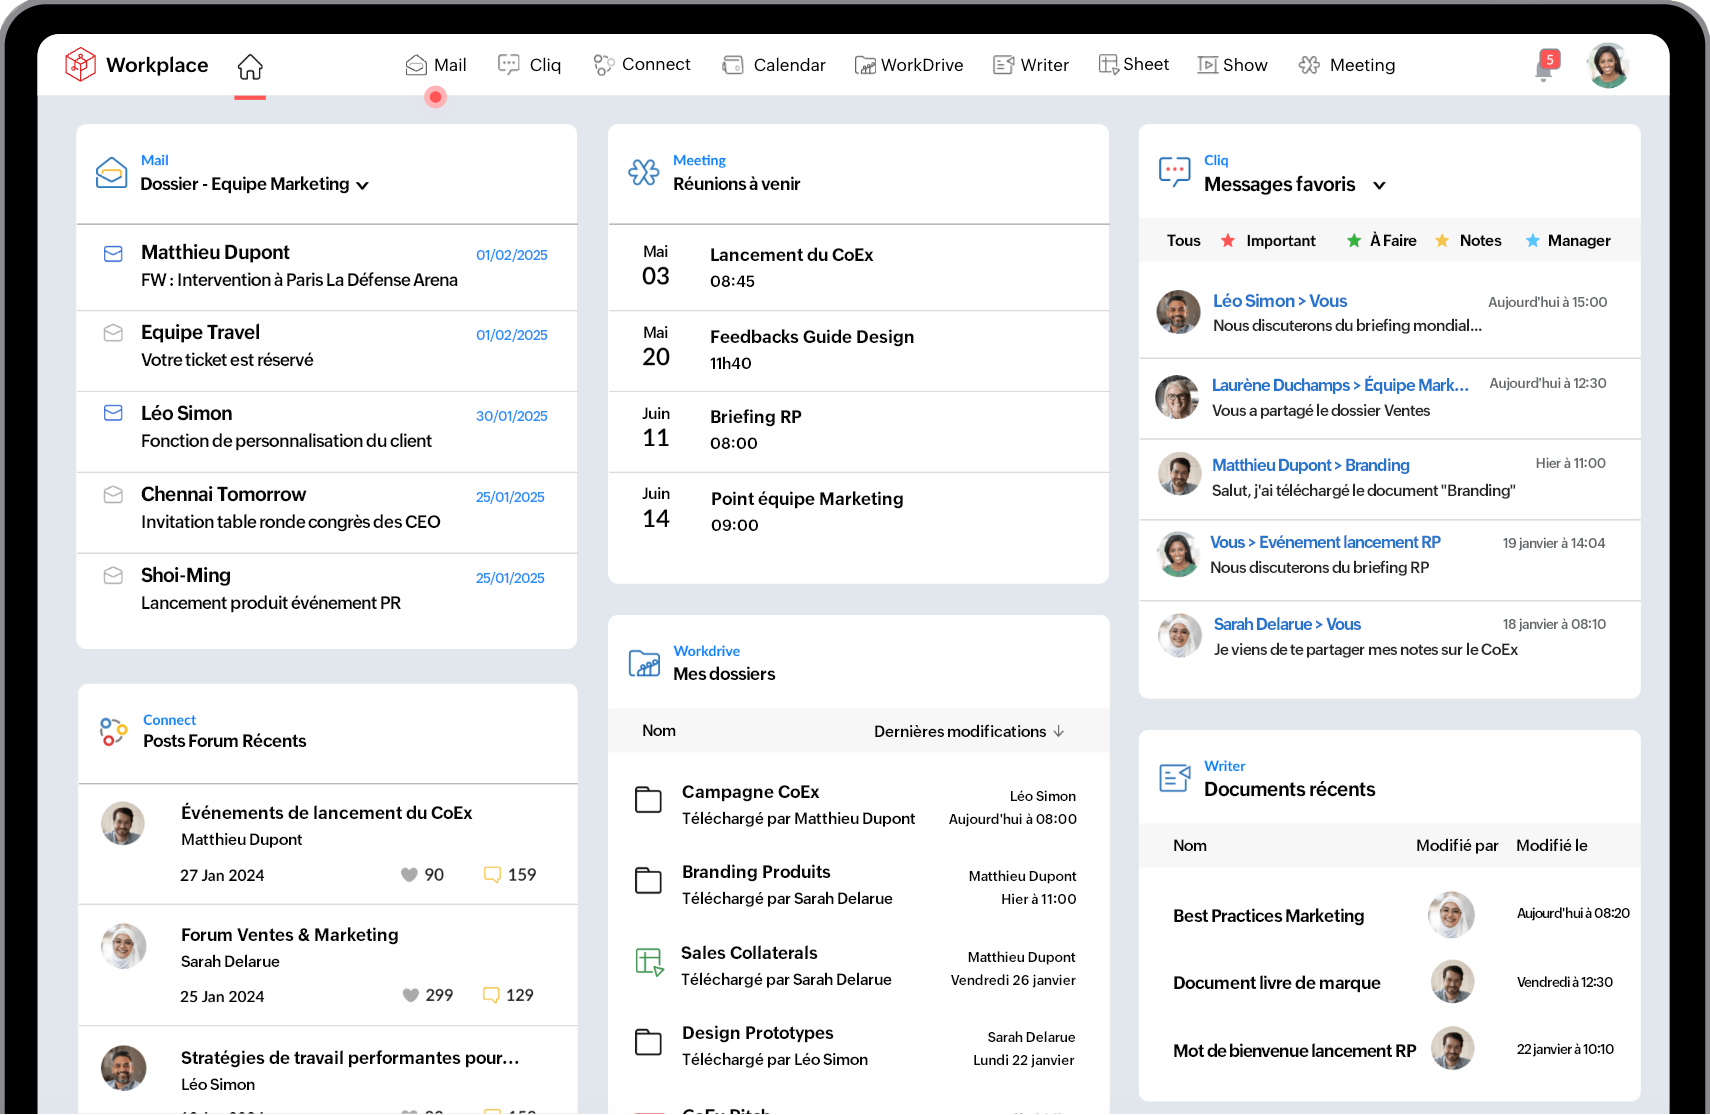1710x1115 pixels.
Task: Open the Document livre de marque file
Action: point(1276,983)
